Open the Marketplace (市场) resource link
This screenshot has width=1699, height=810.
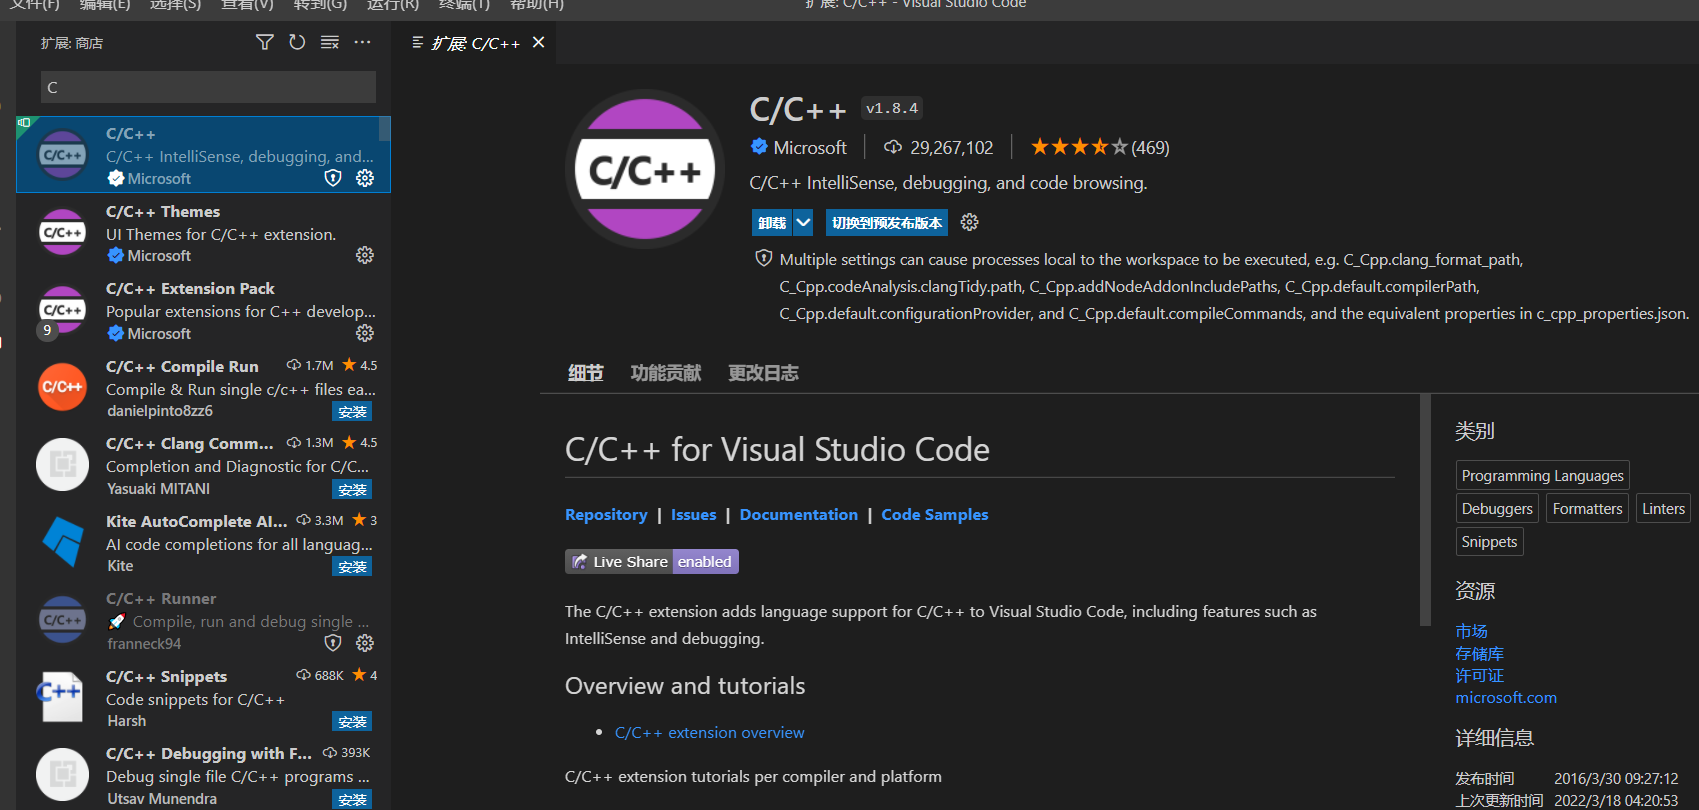[x=1471, y=631]
